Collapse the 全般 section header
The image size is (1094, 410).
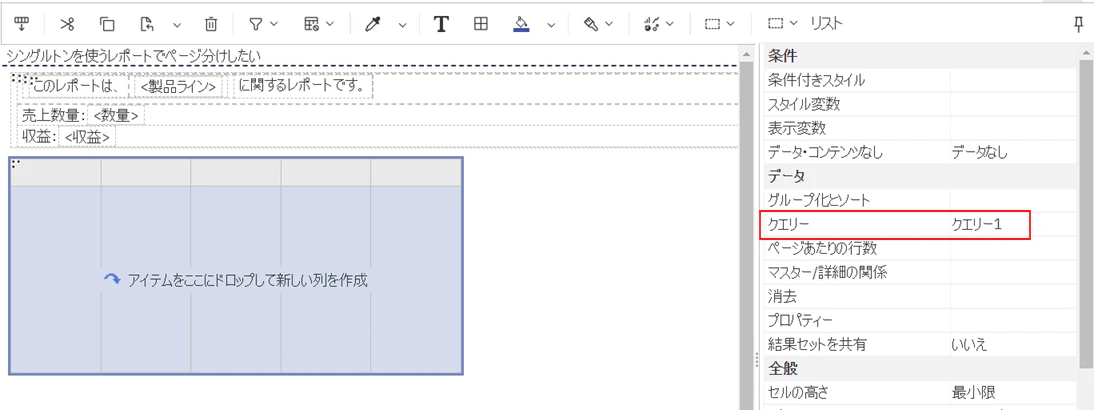[x=921, y=367]
